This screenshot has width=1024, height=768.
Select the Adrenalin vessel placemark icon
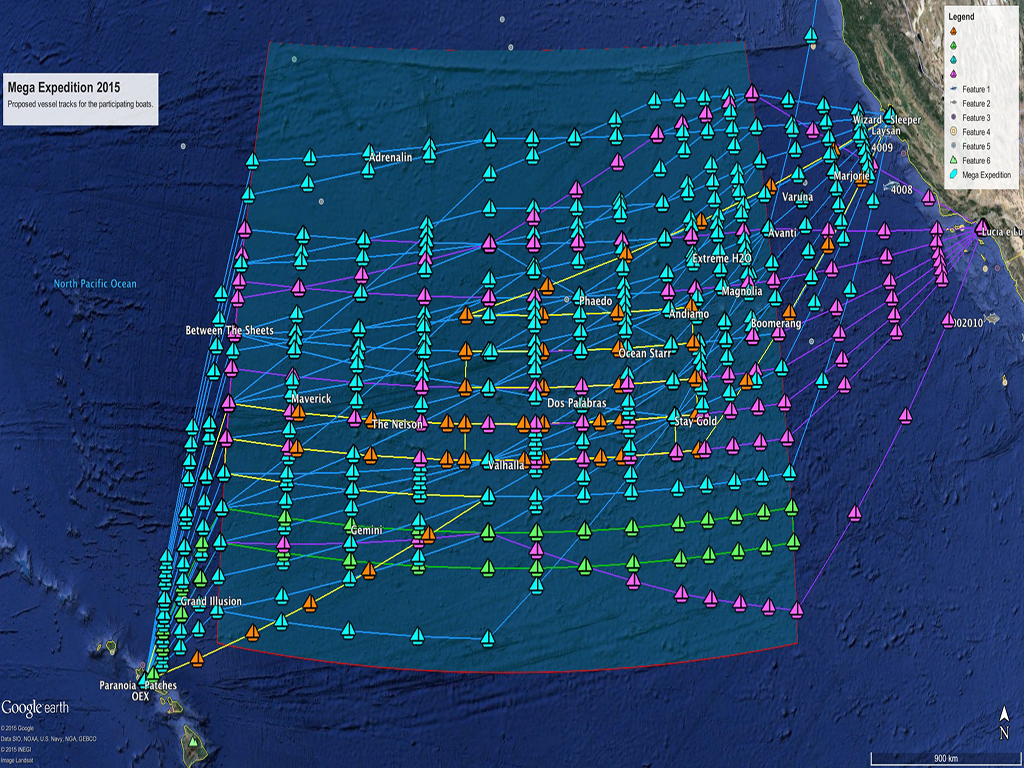point(368,152)
